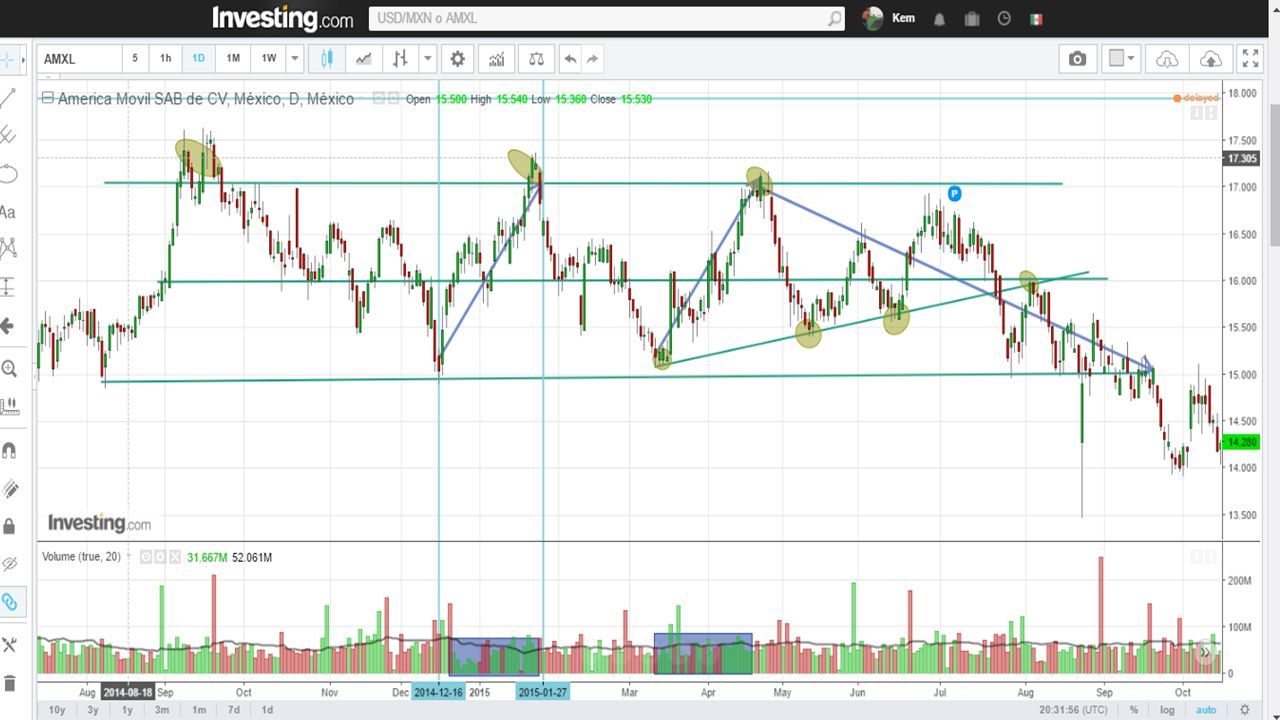This screenshot has width=1280, height=720.
Task: Toggle stay-in-drawing-mode pencil
Action: pyautogui.click(x=9, y=488)
